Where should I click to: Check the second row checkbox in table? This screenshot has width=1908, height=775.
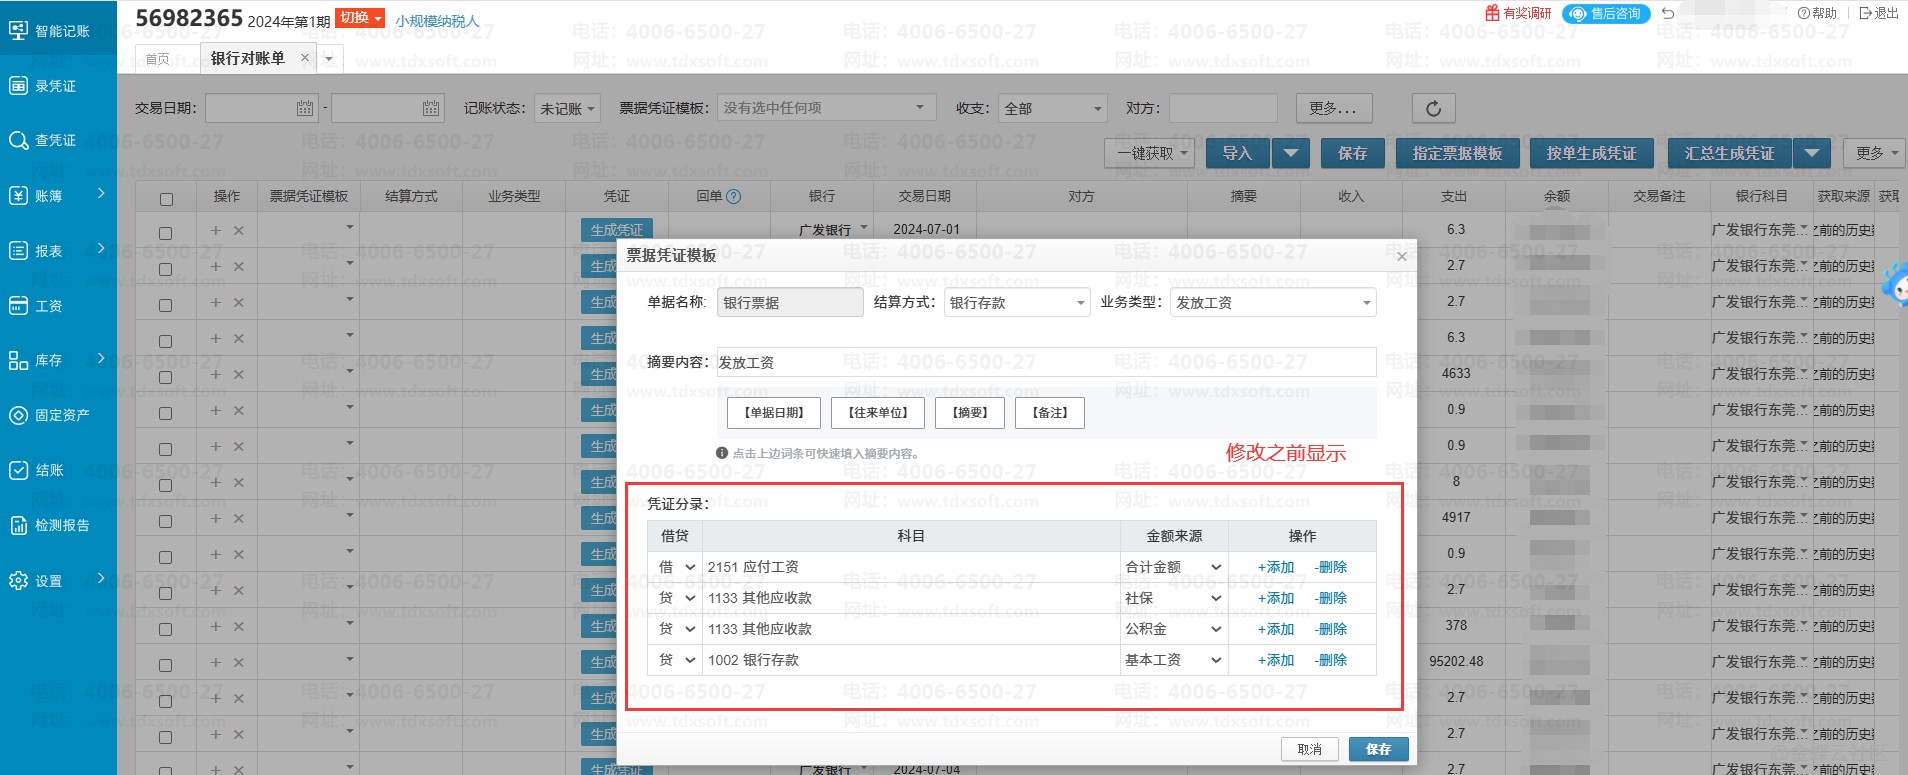(166, 269)
